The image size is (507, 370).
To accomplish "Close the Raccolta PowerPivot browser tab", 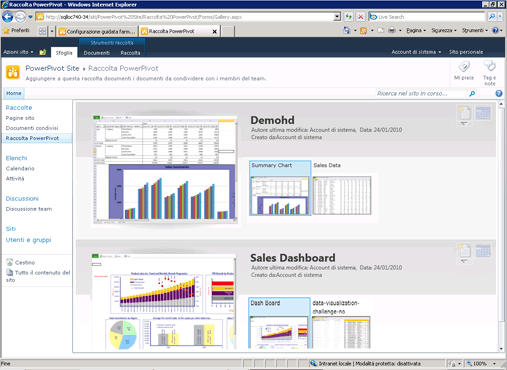I will click(x=215, y=32).
